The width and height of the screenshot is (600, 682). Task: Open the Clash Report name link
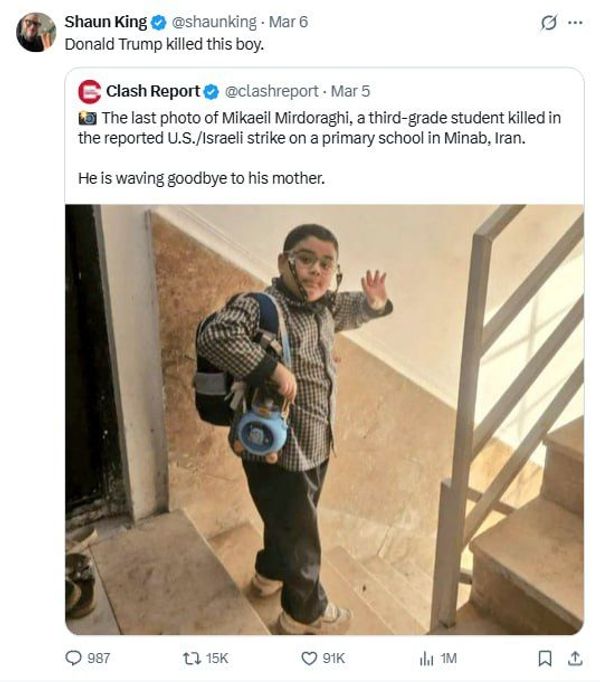tap(153, 91)
